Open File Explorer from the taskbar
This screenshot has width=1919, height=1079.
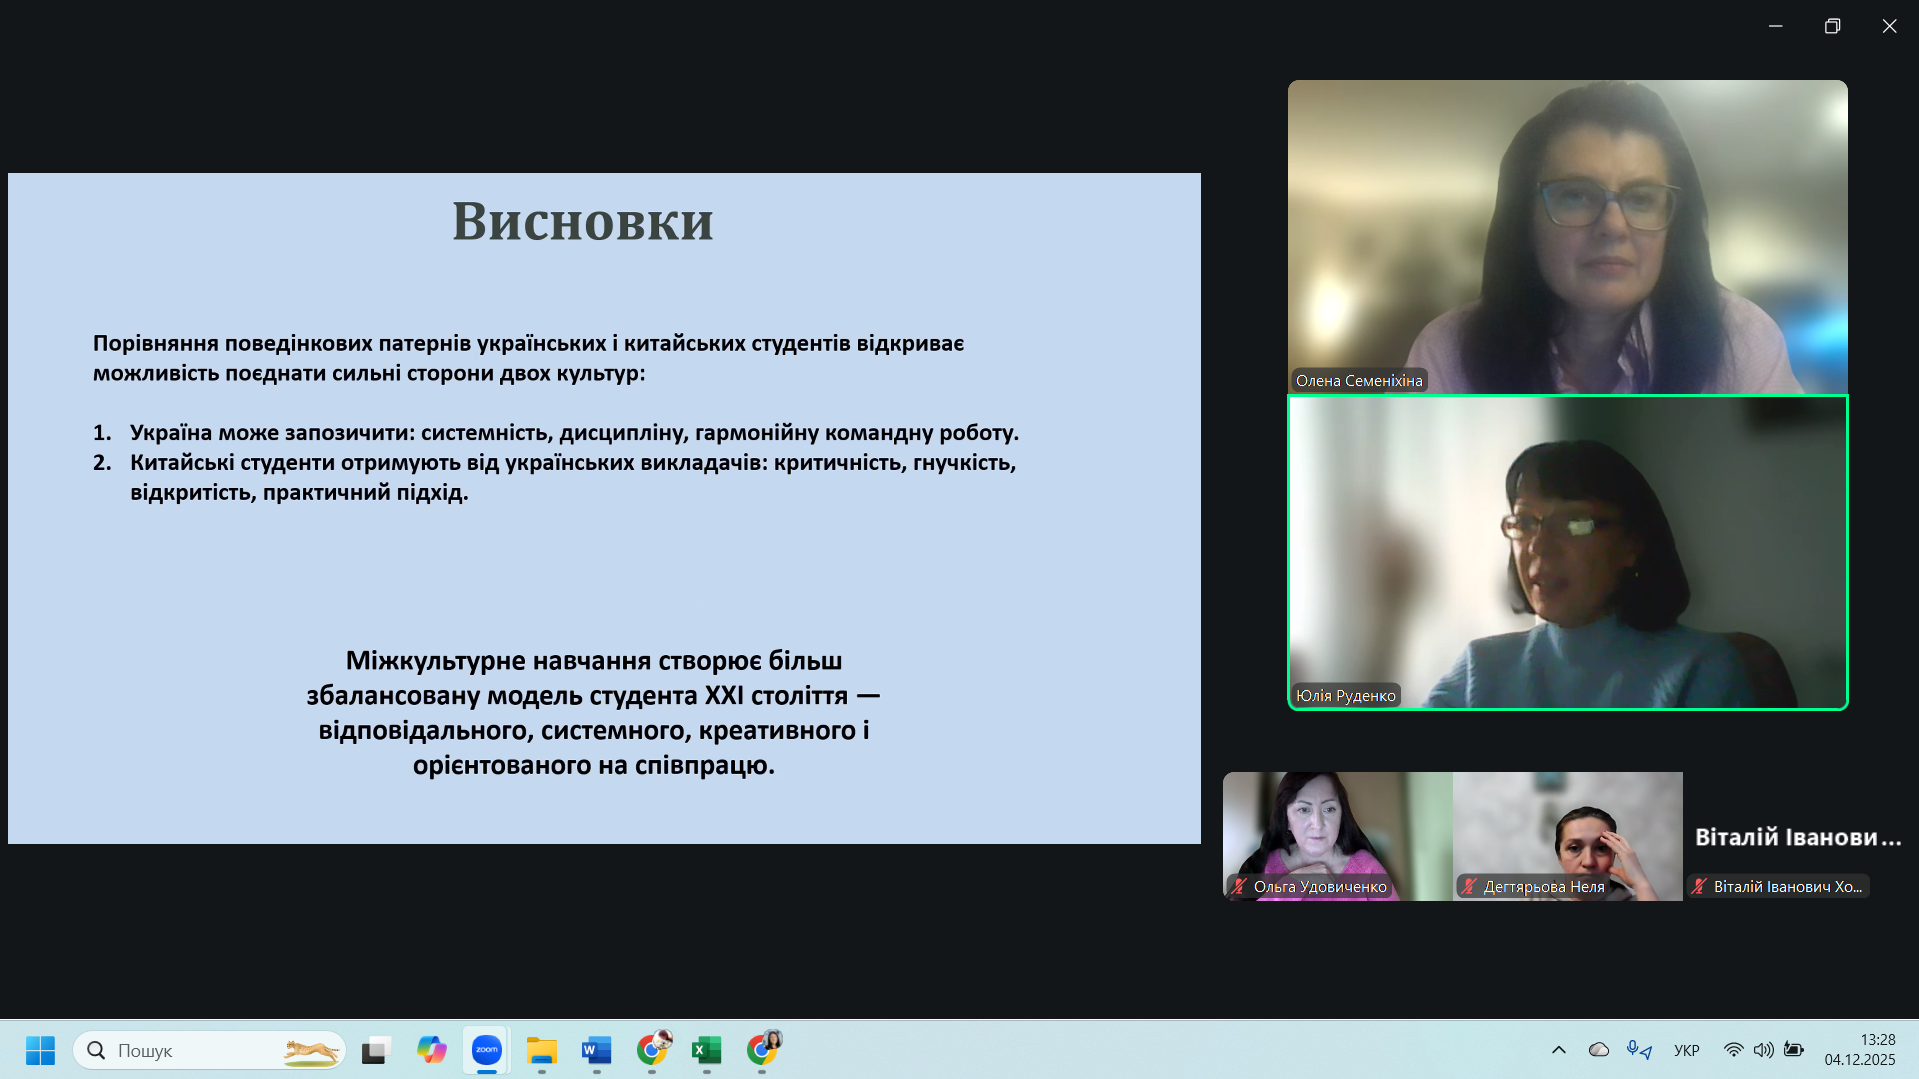pyautogui.click(x=542, y=1050)
